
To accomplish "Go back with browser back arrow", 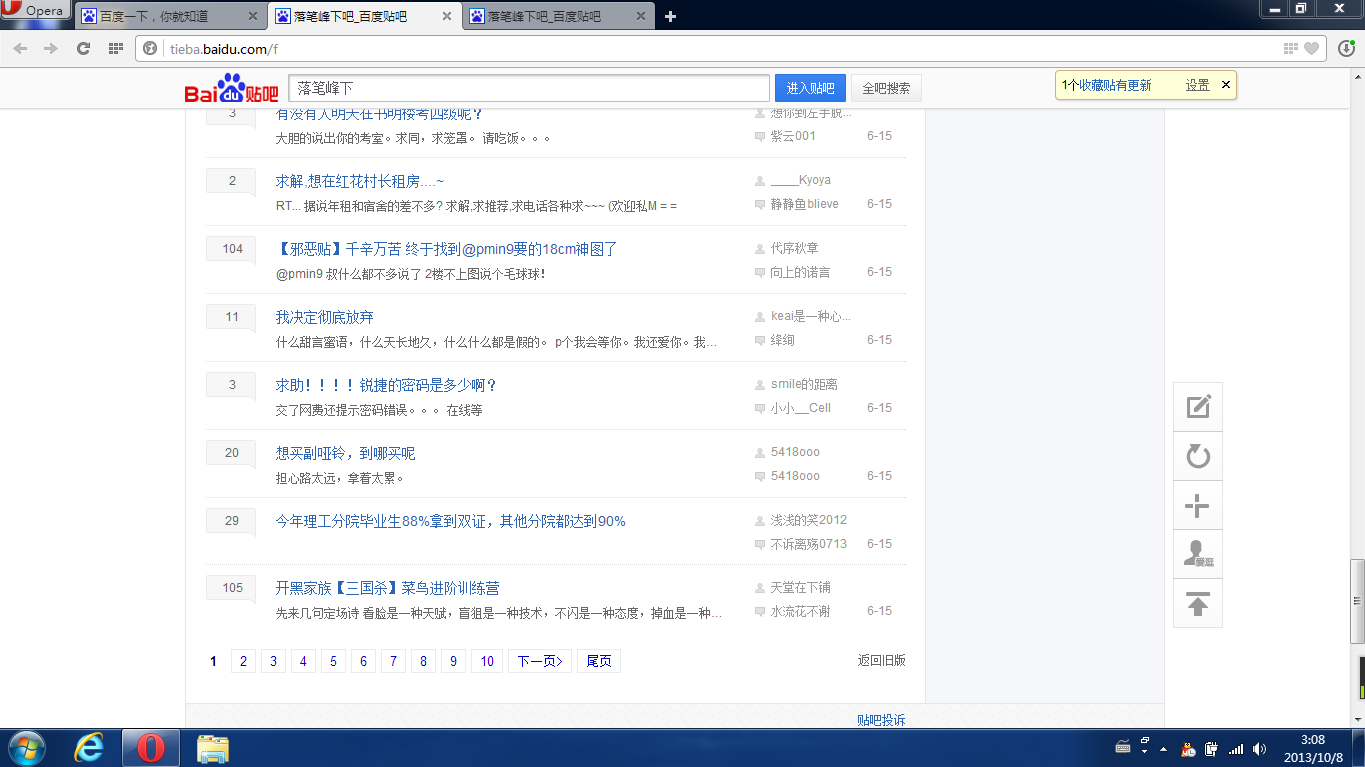I will 21,48.
